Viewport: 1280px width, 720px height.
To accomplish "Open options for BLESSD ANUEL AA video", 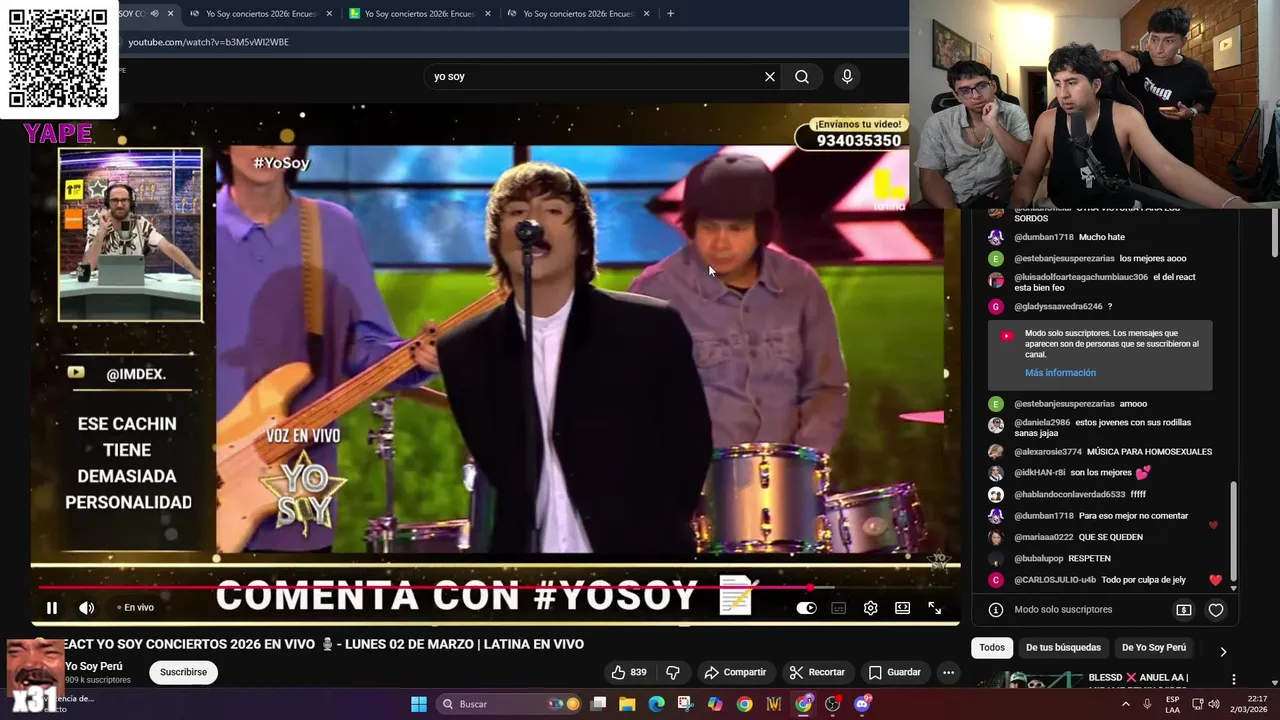I will click(x=1234, y=679).
